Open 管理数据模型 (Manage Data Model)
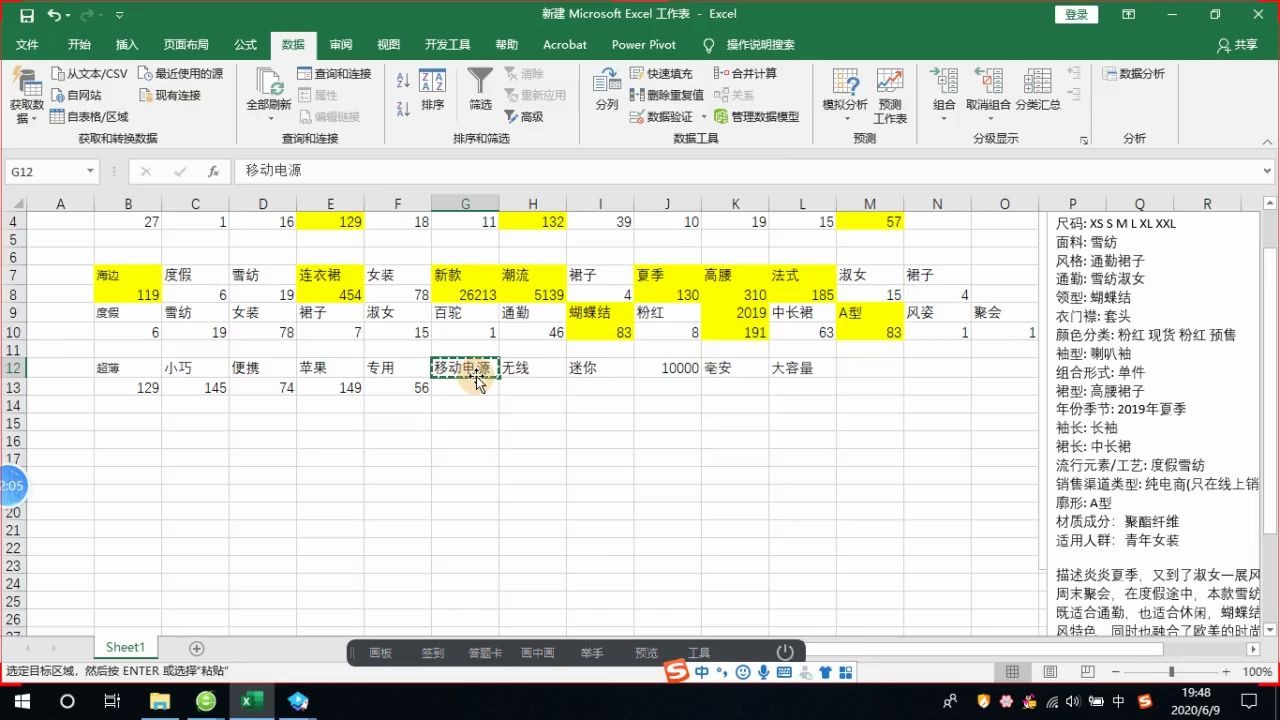 click(x=757, y=117)
